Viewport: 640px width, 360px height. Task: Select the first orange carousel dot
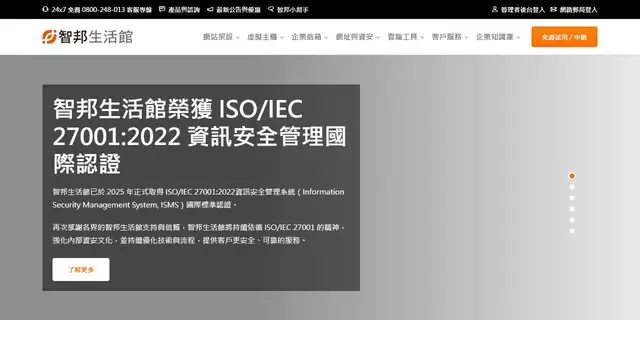point(572,176)
